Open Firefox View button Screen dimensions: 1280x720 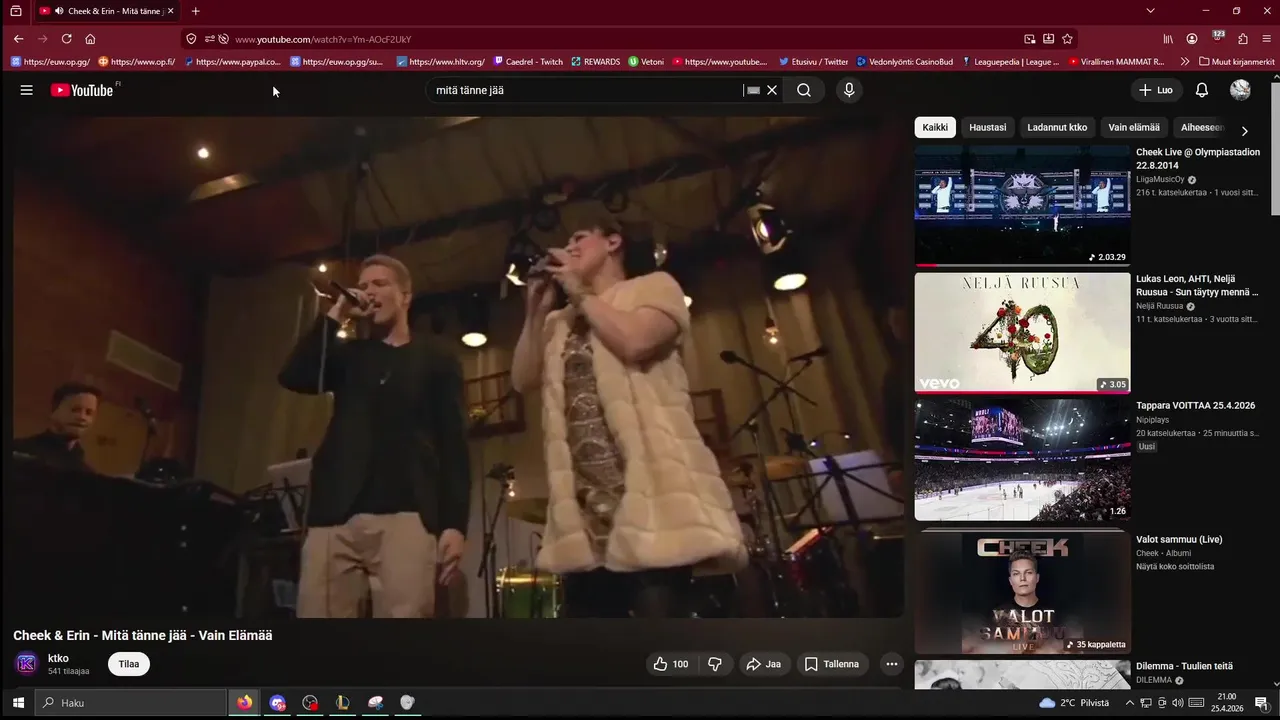(x=16, y=11)
